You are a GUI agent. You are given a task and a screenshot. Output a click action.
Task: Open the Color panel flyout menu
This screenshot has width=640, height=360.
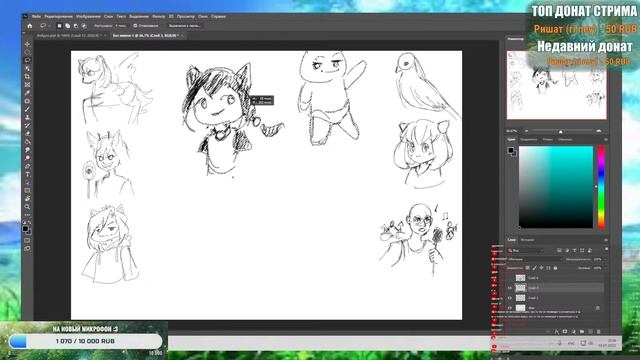[x=606, y=140]
